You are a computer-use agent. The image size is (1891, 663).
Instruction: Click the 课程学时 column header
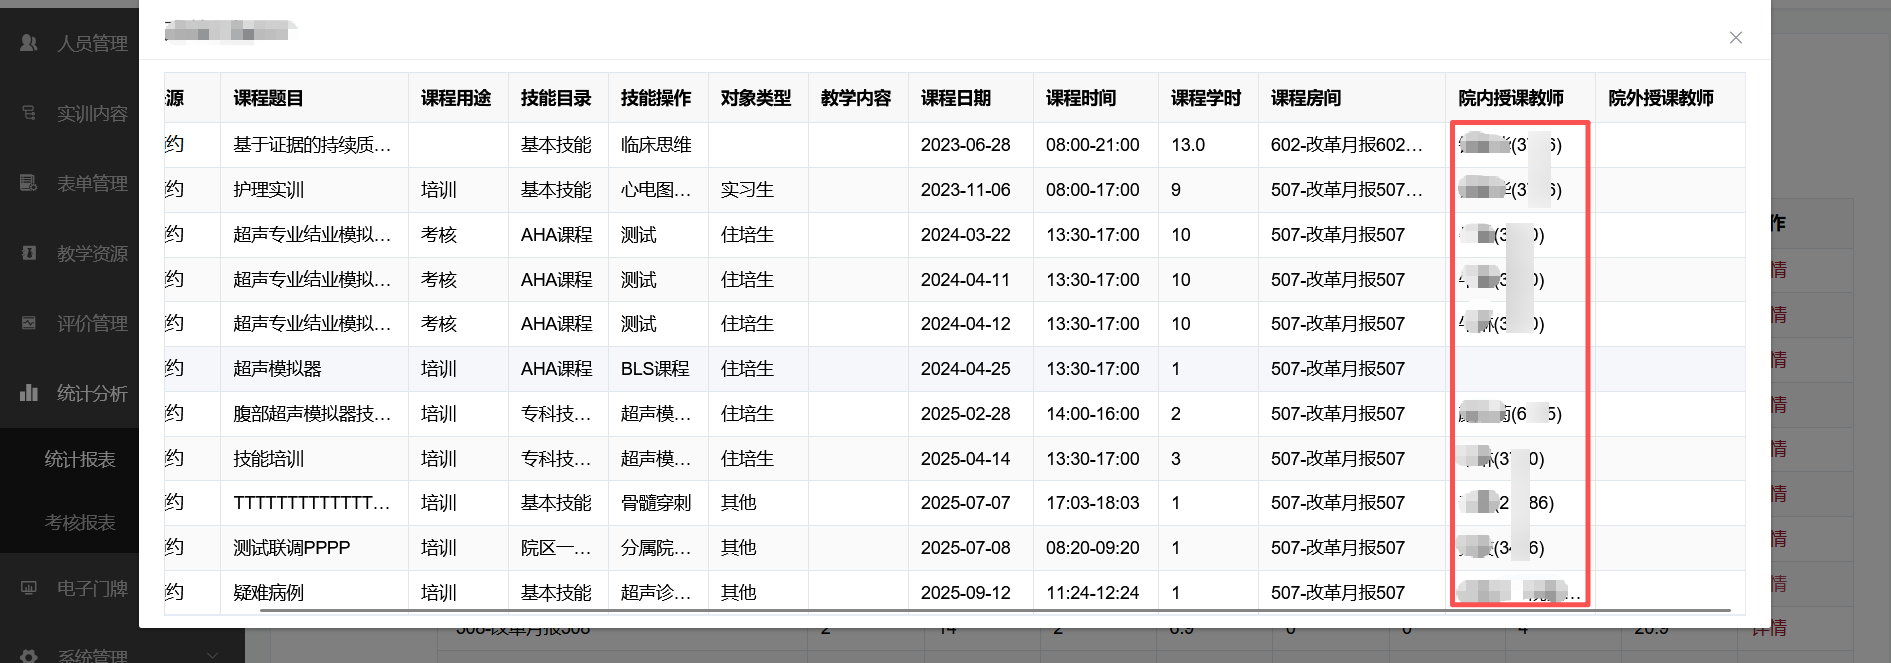(x=1206, y=98)
